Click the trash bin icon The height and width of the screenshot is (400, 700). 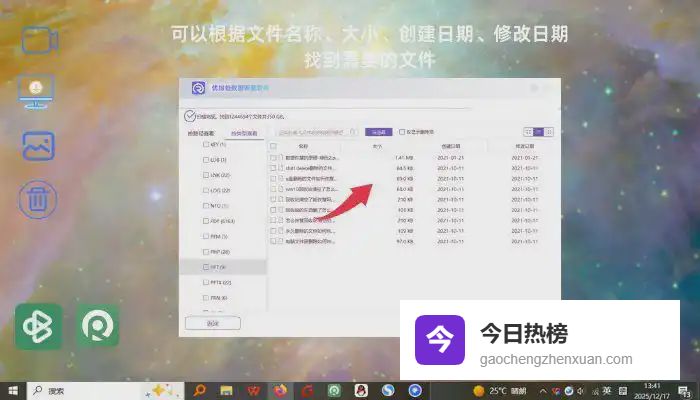38,197
